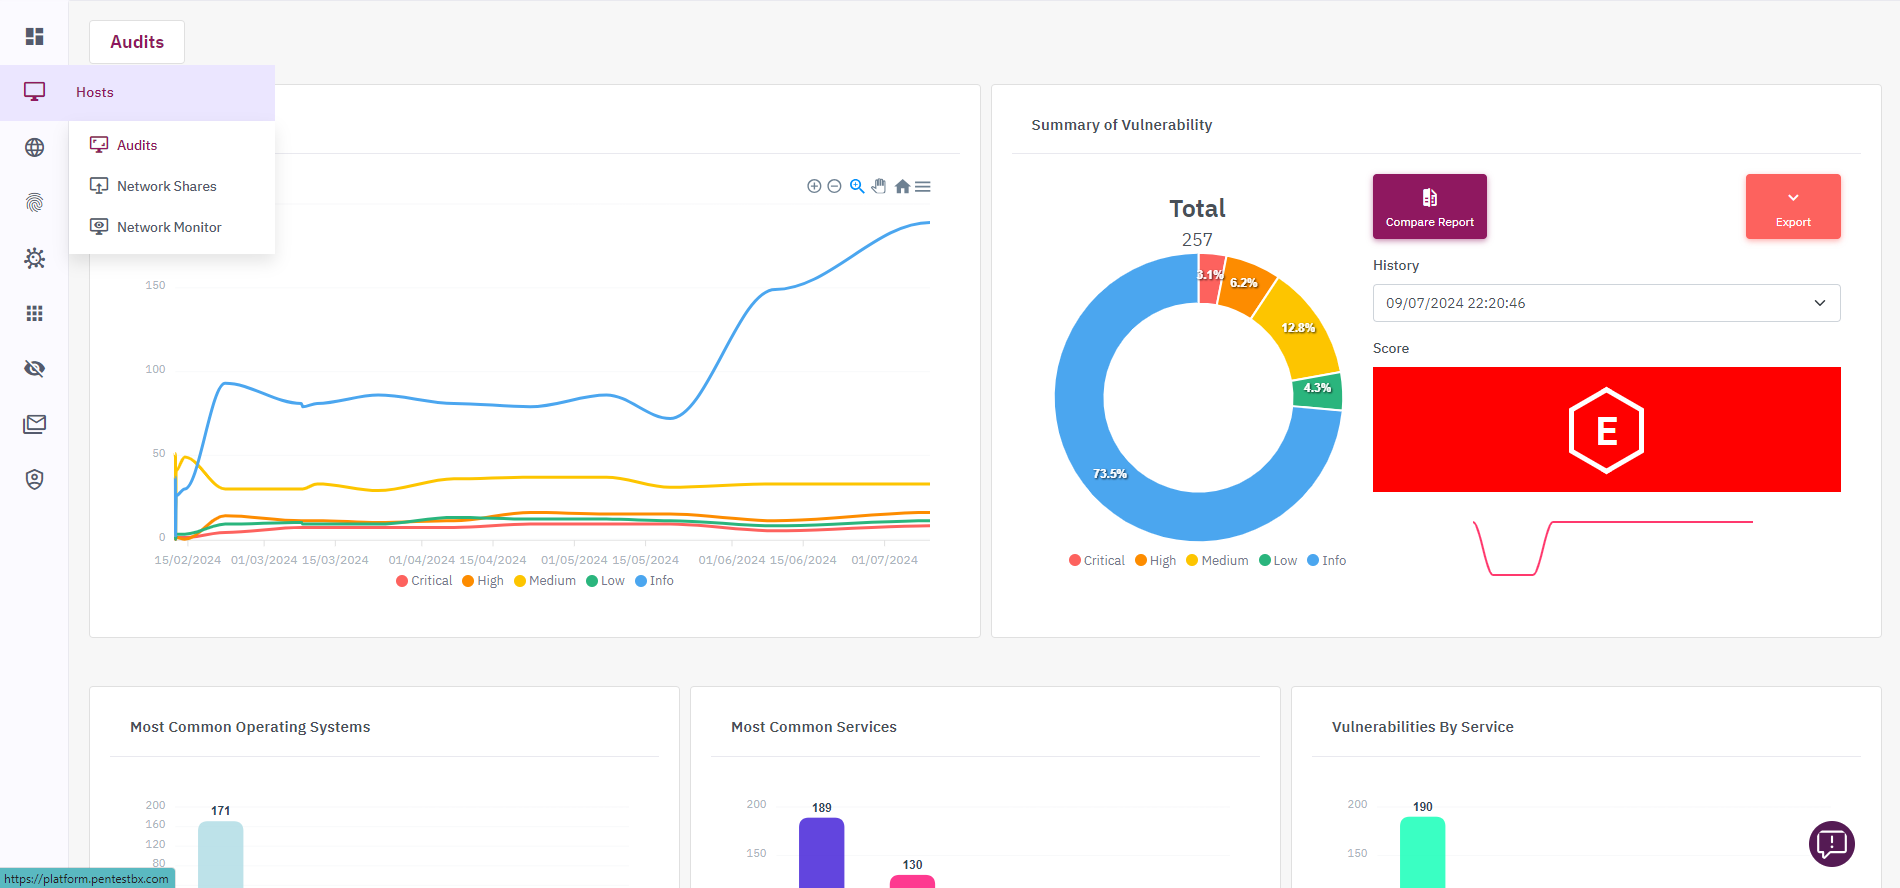This screenshot has width=1900, height=888.
Task: Click the 73.5% Info donut segment
Action: tap(1110, 474)
